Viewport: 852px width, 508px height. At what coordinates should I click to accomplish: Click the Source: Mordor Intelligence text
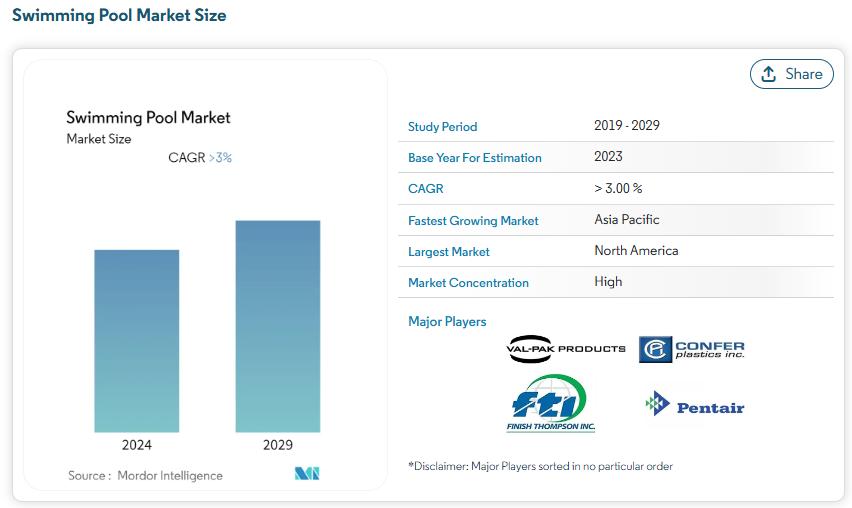pyautogui.click(x=145, y=475)
